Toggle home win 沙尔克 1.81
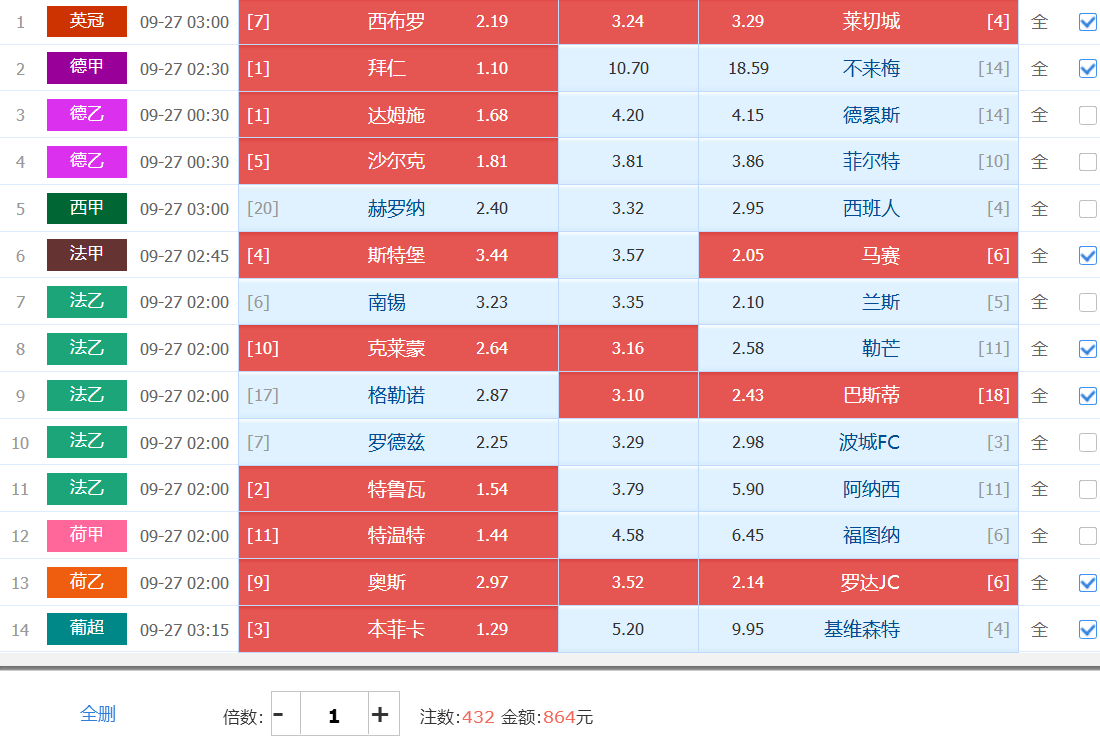Screen dimensions: 1100x738 (x=398, y=161)
